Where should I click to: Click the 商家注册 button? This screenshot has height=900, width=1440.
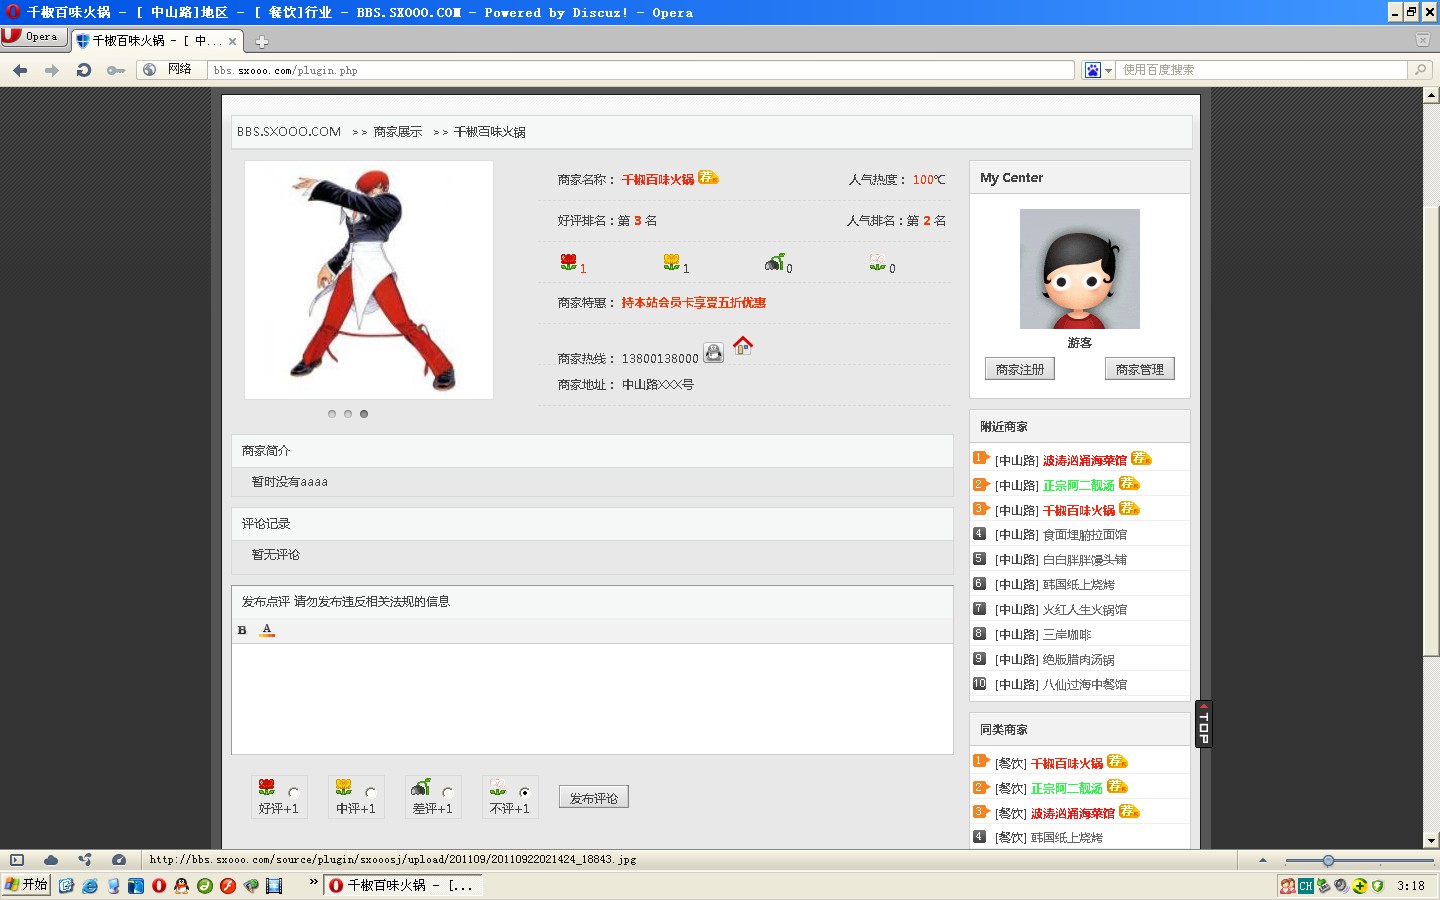coord(1020,369)
